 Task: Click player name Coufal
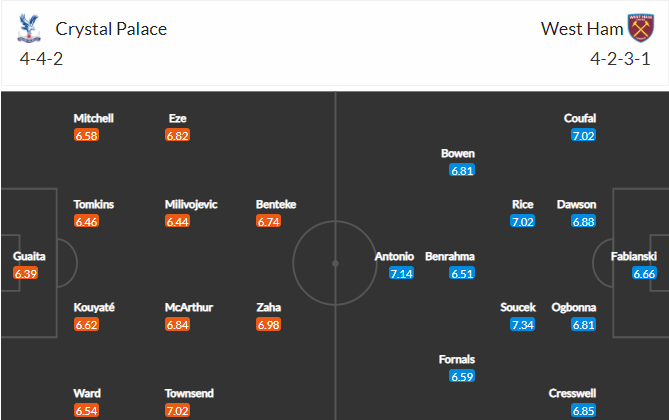click(x=580, y=119)
